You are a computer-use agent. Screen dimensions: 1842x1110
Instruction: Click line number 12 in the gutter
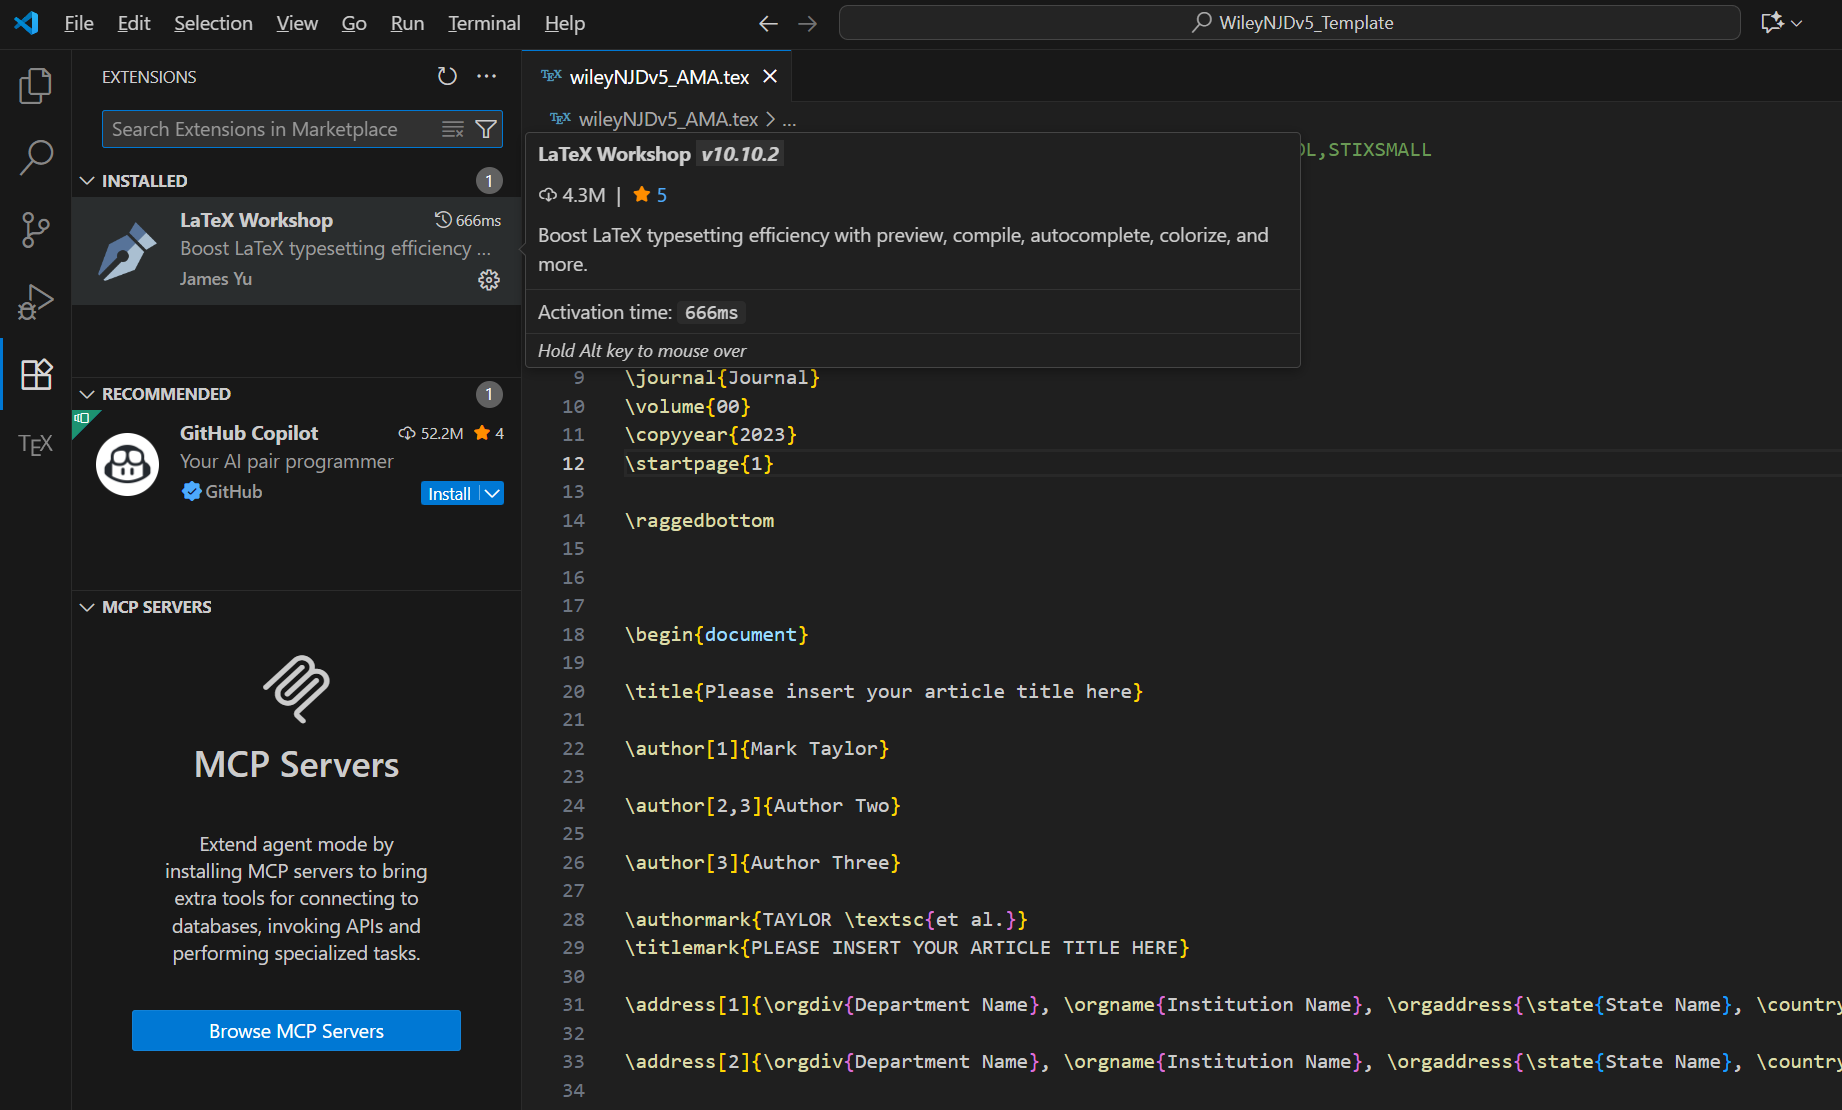coord(573,463)
